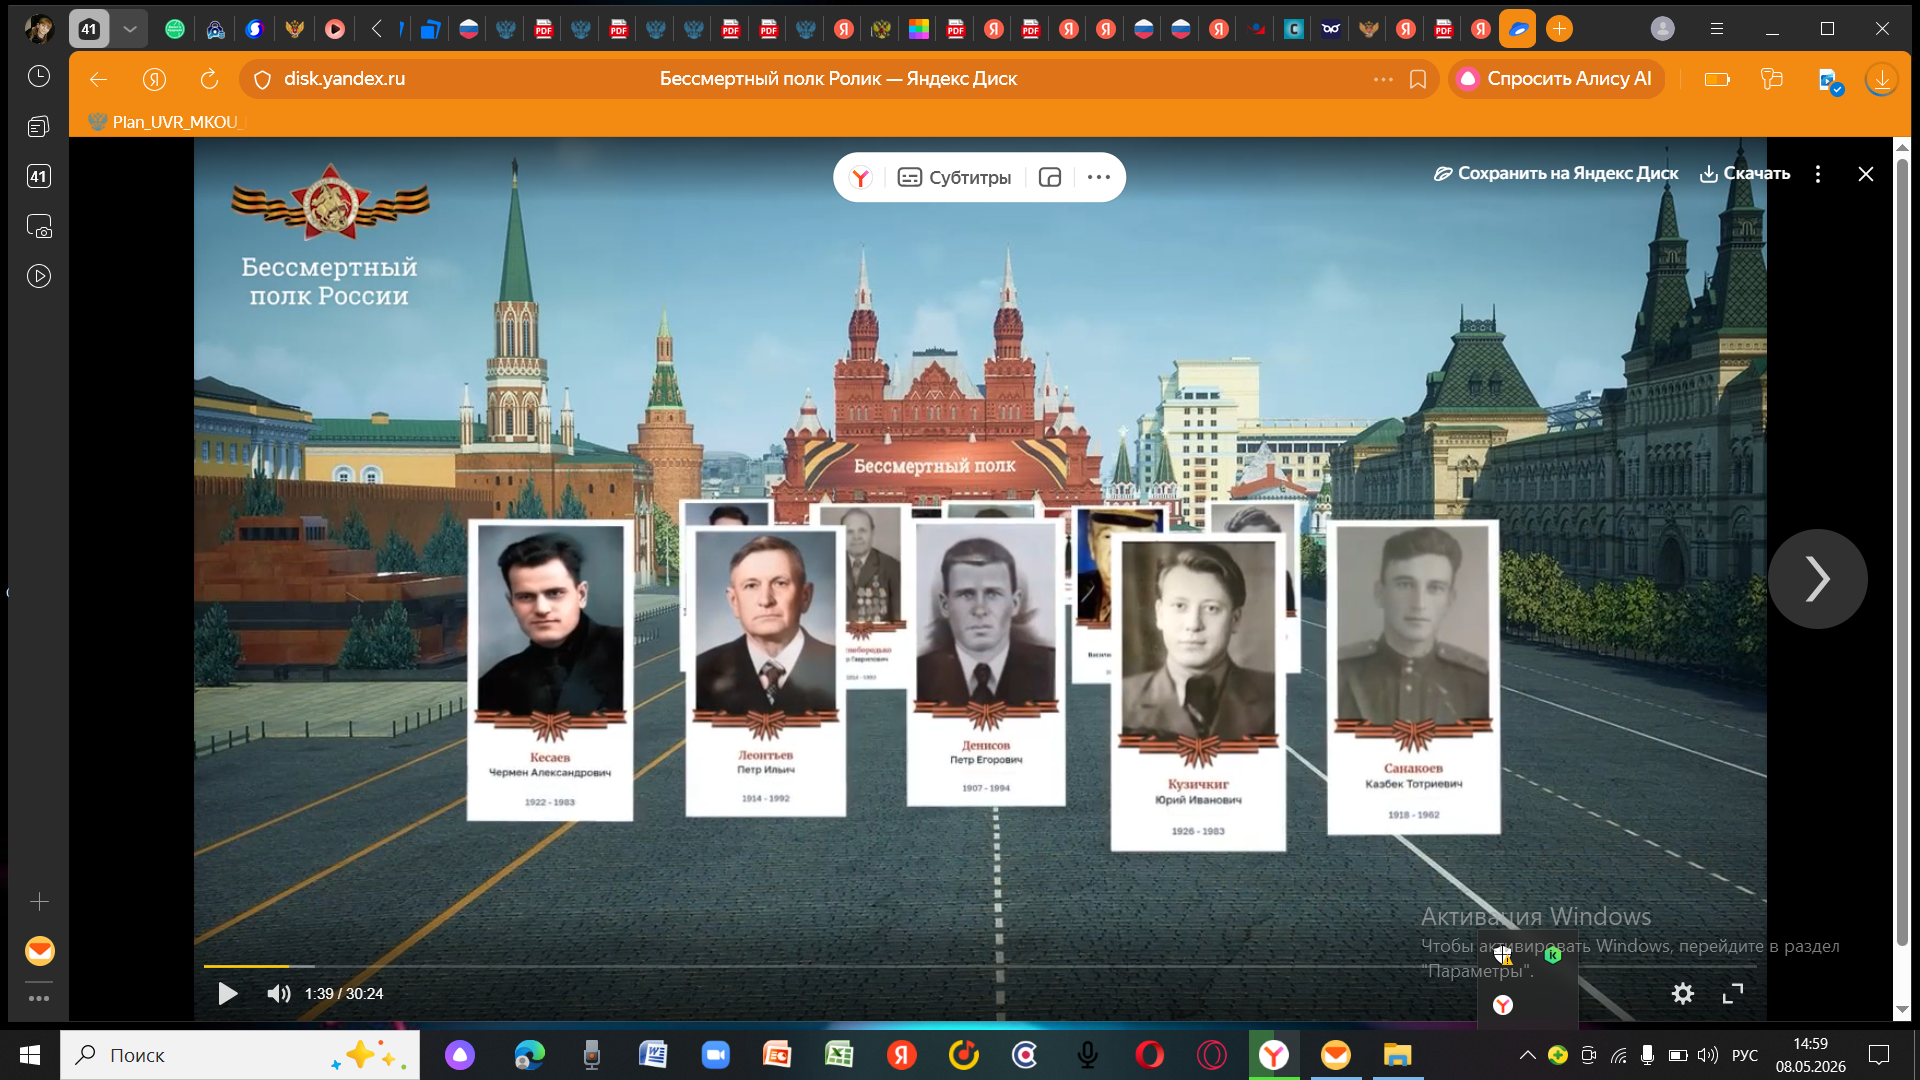Open page translation tool icon

1828,80
